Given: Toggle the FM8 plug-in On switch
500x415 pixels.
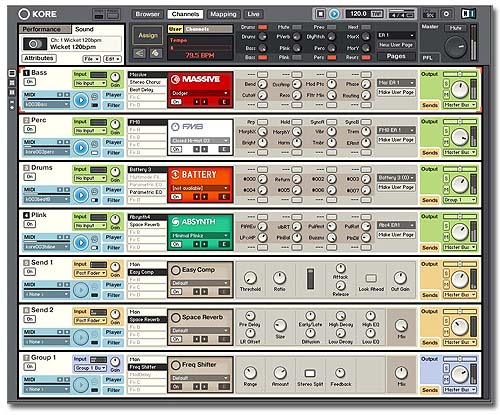Looking at the screenshot, I should [176, 149].
